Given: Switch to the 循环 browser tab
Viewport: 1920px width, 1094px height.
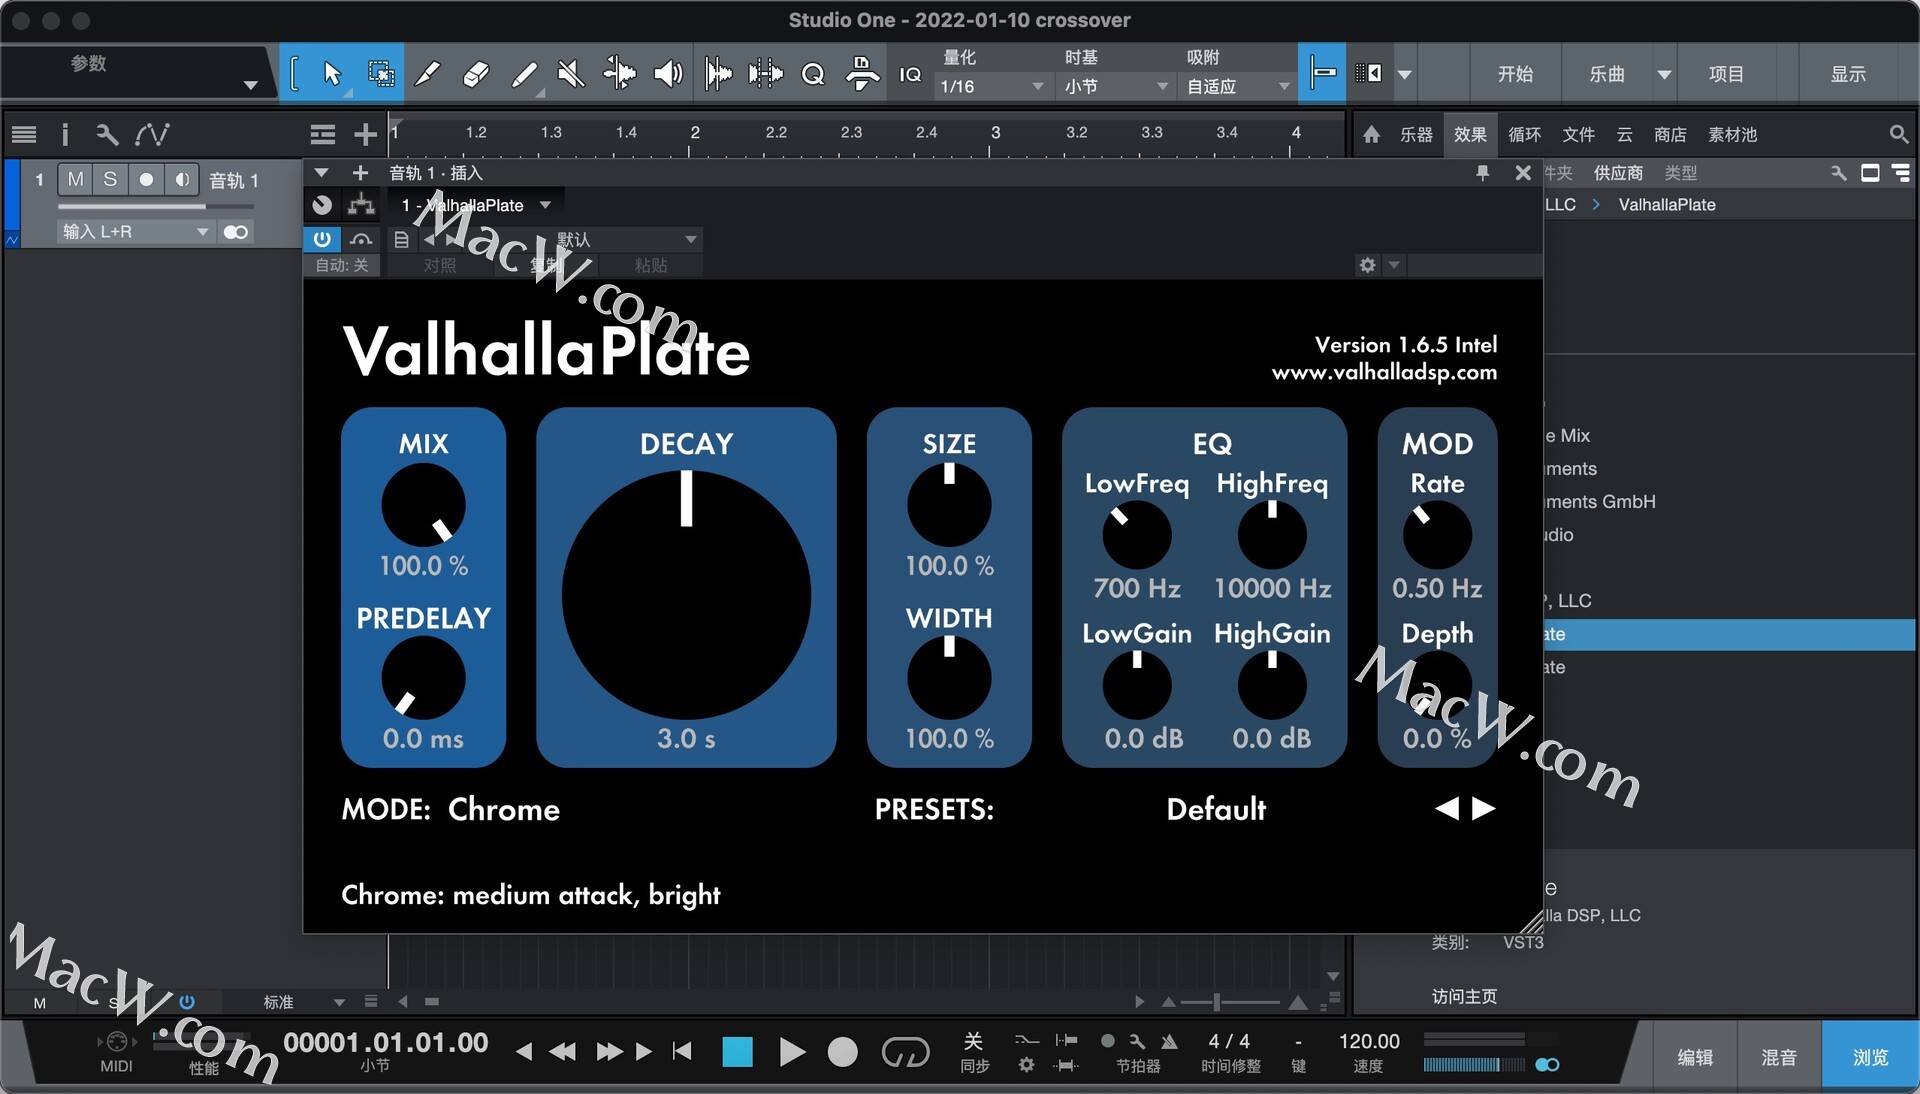Looking at the screenshot, I should (1524, 134).
